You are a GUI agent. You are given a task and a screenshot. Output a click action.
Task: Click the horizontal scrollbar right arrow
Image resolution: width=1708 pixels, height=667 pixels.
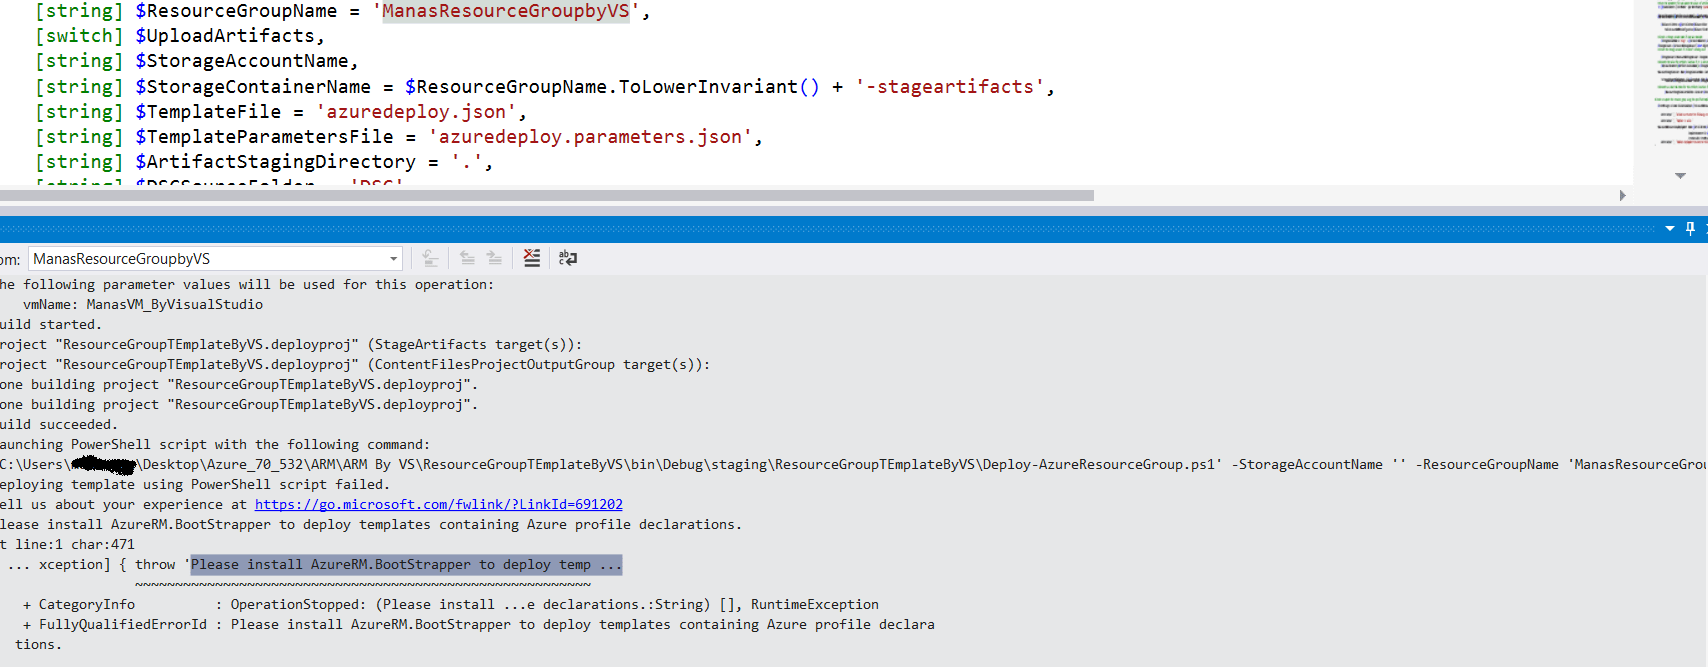click(x=1622, y=195)
